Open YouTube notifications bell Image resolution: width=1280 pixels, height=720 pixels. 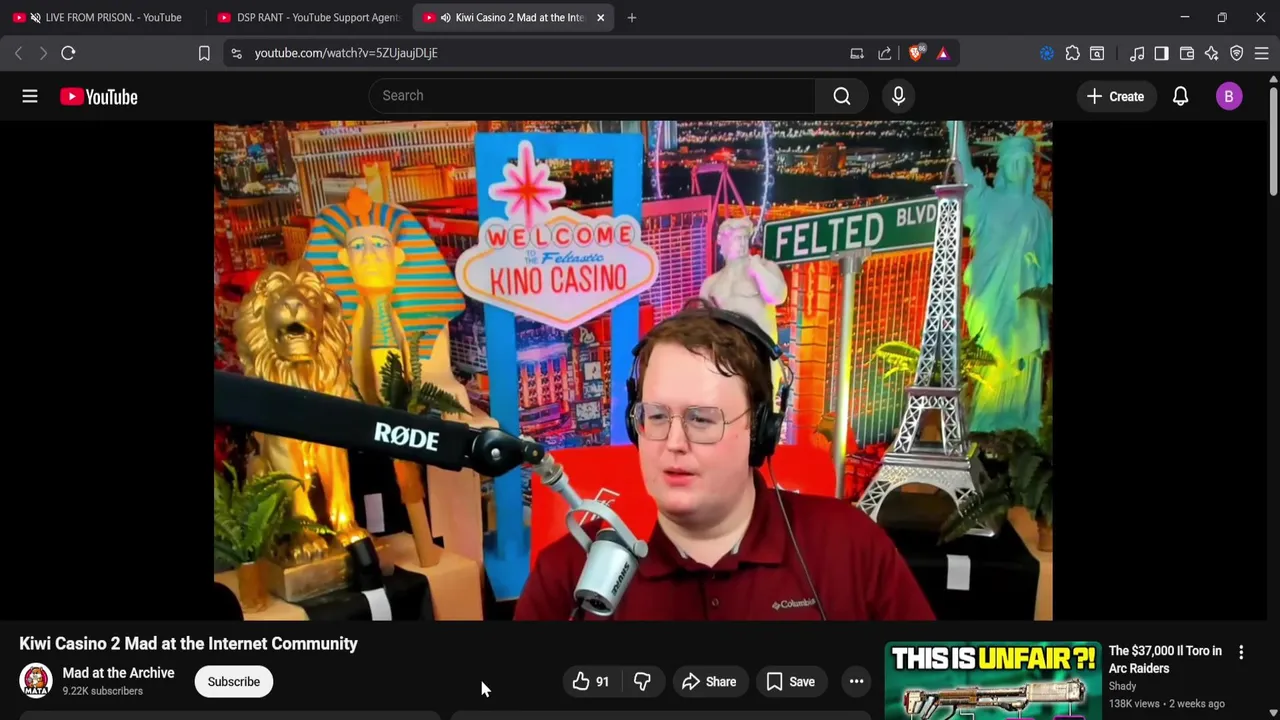point(1180,96)
